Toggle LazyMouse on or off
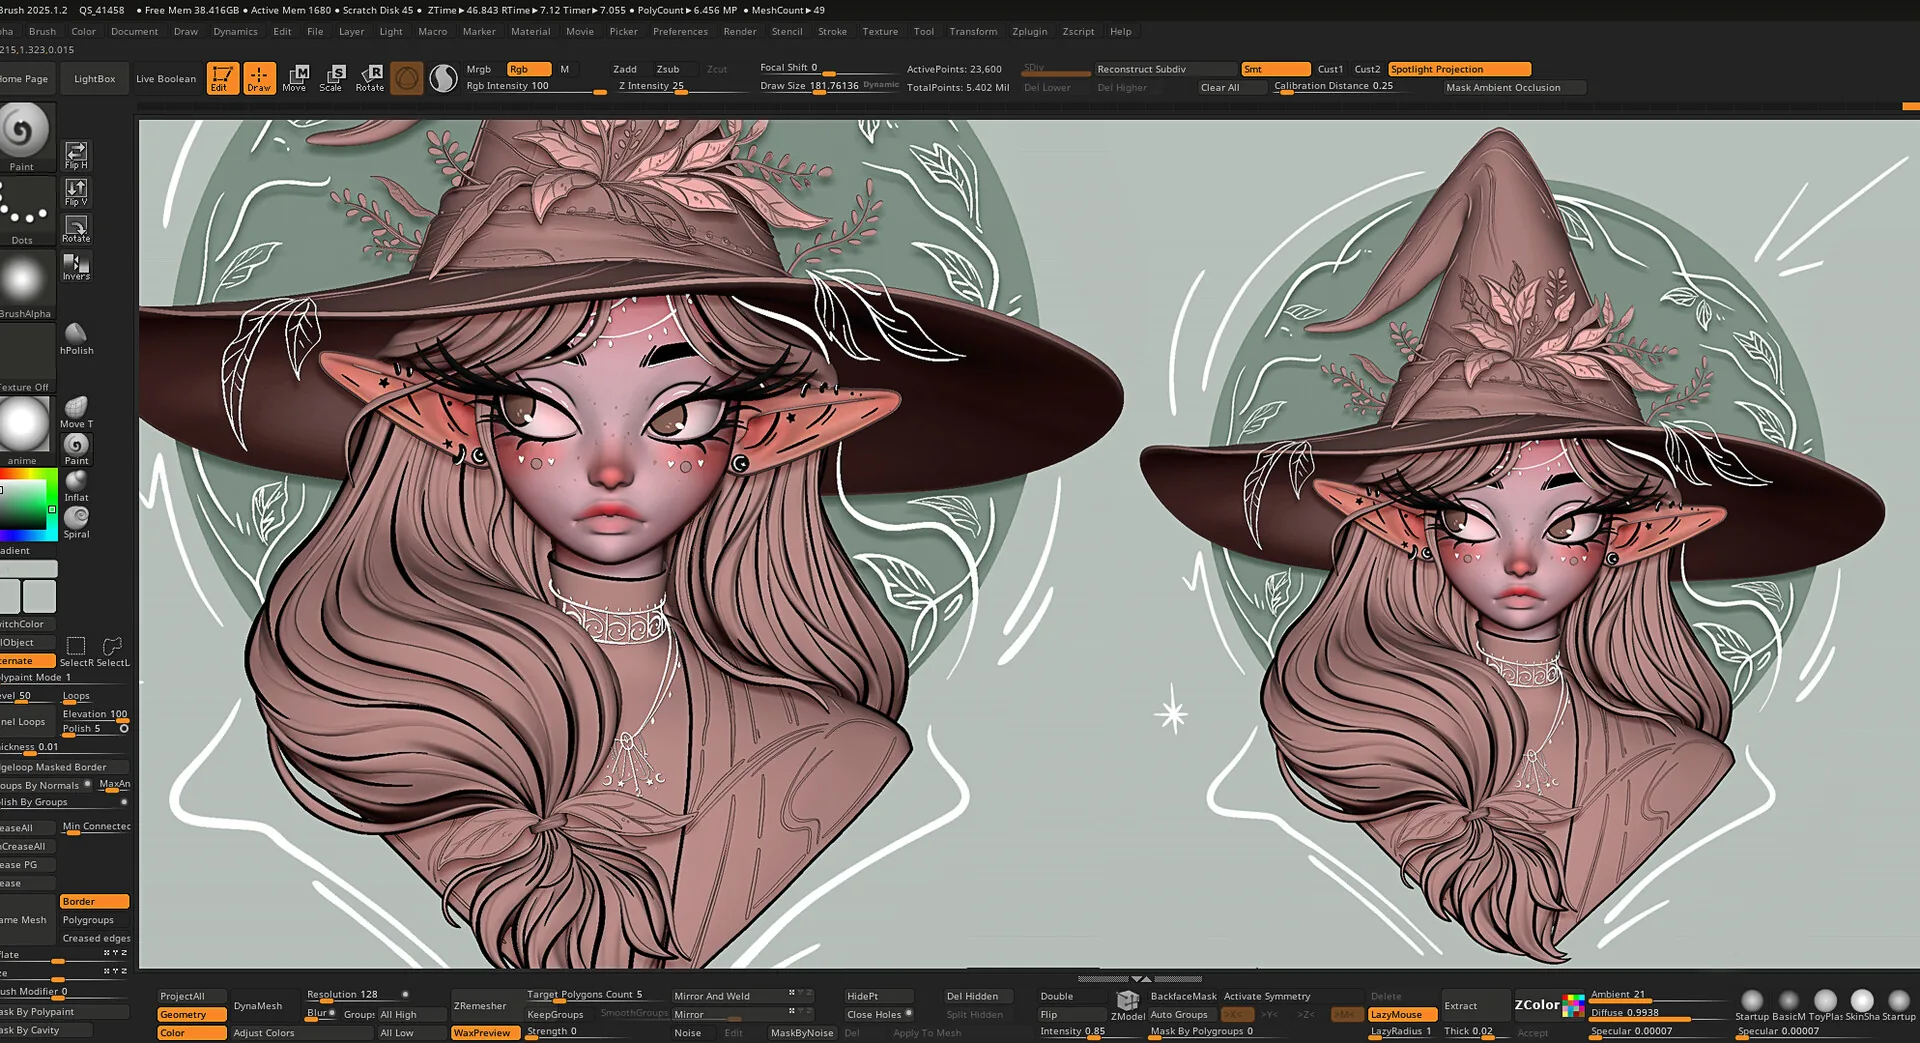This screenshot has width=1920, height=1043. click(1402, 1014)
